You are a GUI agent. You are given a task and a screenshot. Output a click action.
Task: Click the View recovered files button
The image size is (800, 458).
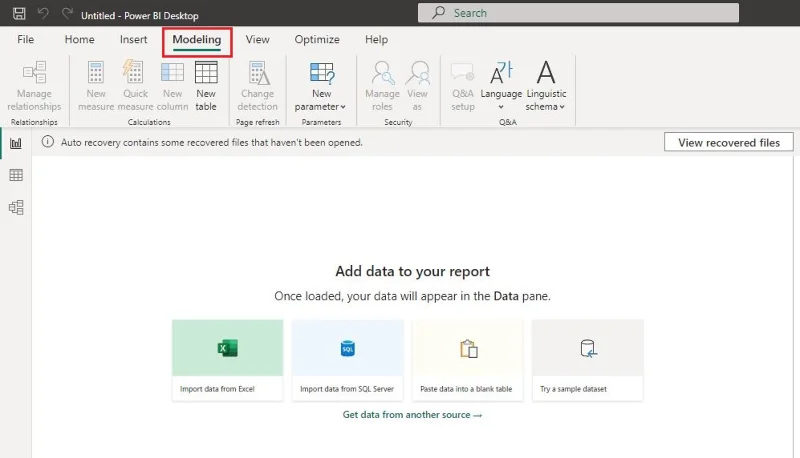[729, 142]
